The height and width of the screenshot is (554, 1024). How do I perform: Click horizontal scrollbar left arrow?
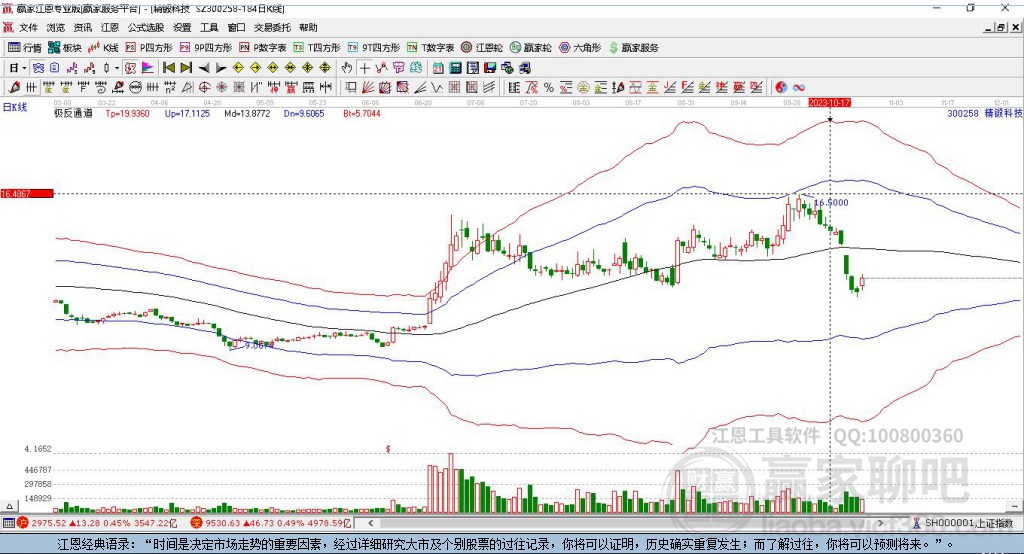point(370,523)
